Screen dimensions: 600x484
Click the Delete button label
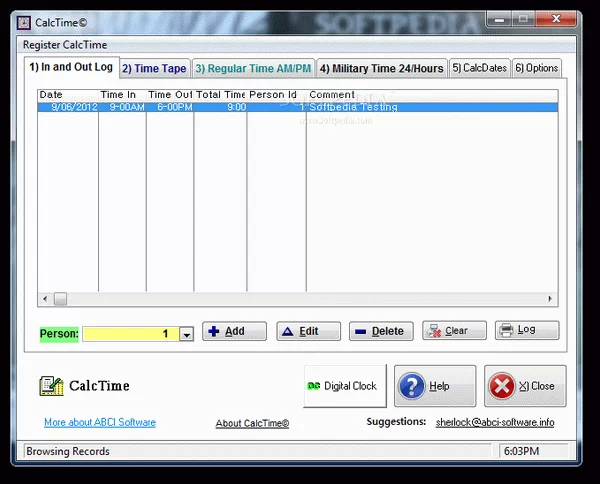point(387,331)
